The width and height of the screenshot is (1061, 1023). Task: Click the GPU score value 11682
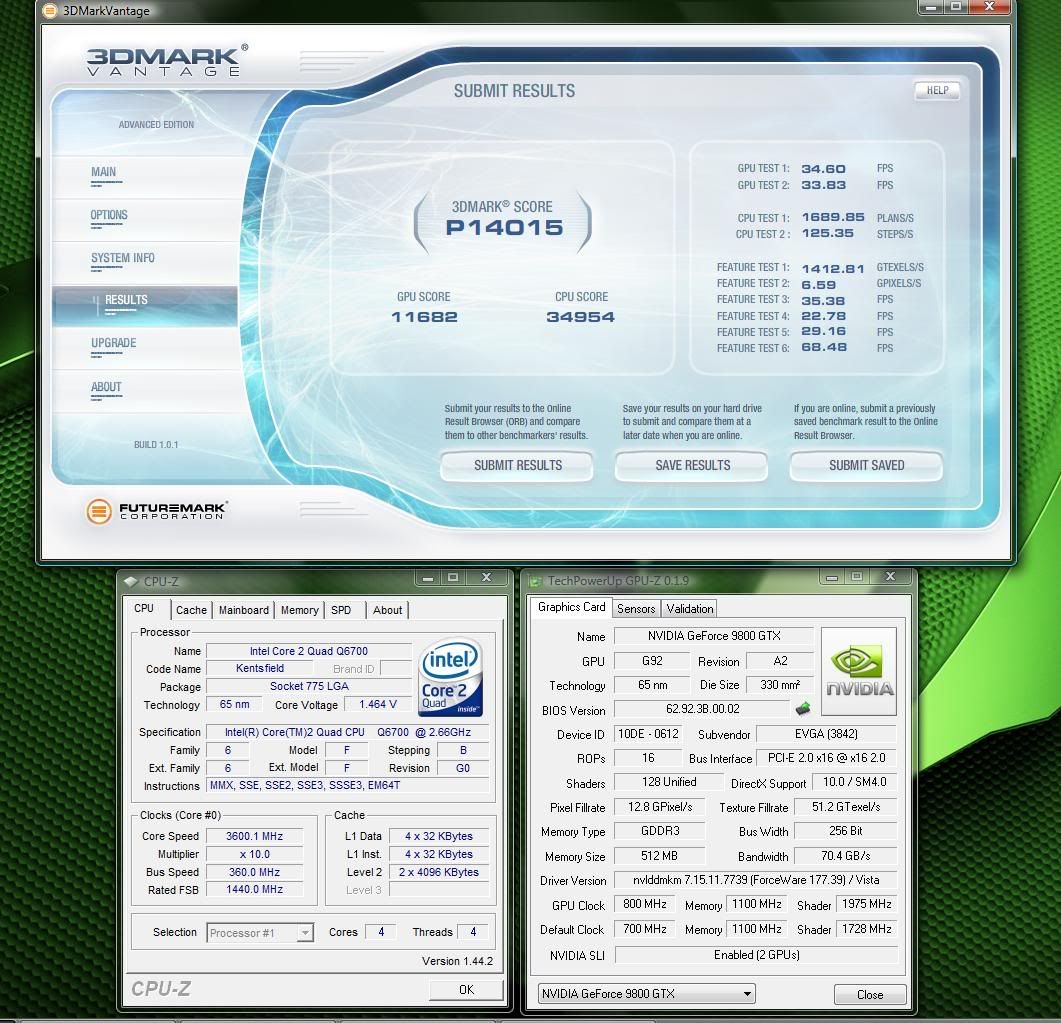click(x=424, y=317)
